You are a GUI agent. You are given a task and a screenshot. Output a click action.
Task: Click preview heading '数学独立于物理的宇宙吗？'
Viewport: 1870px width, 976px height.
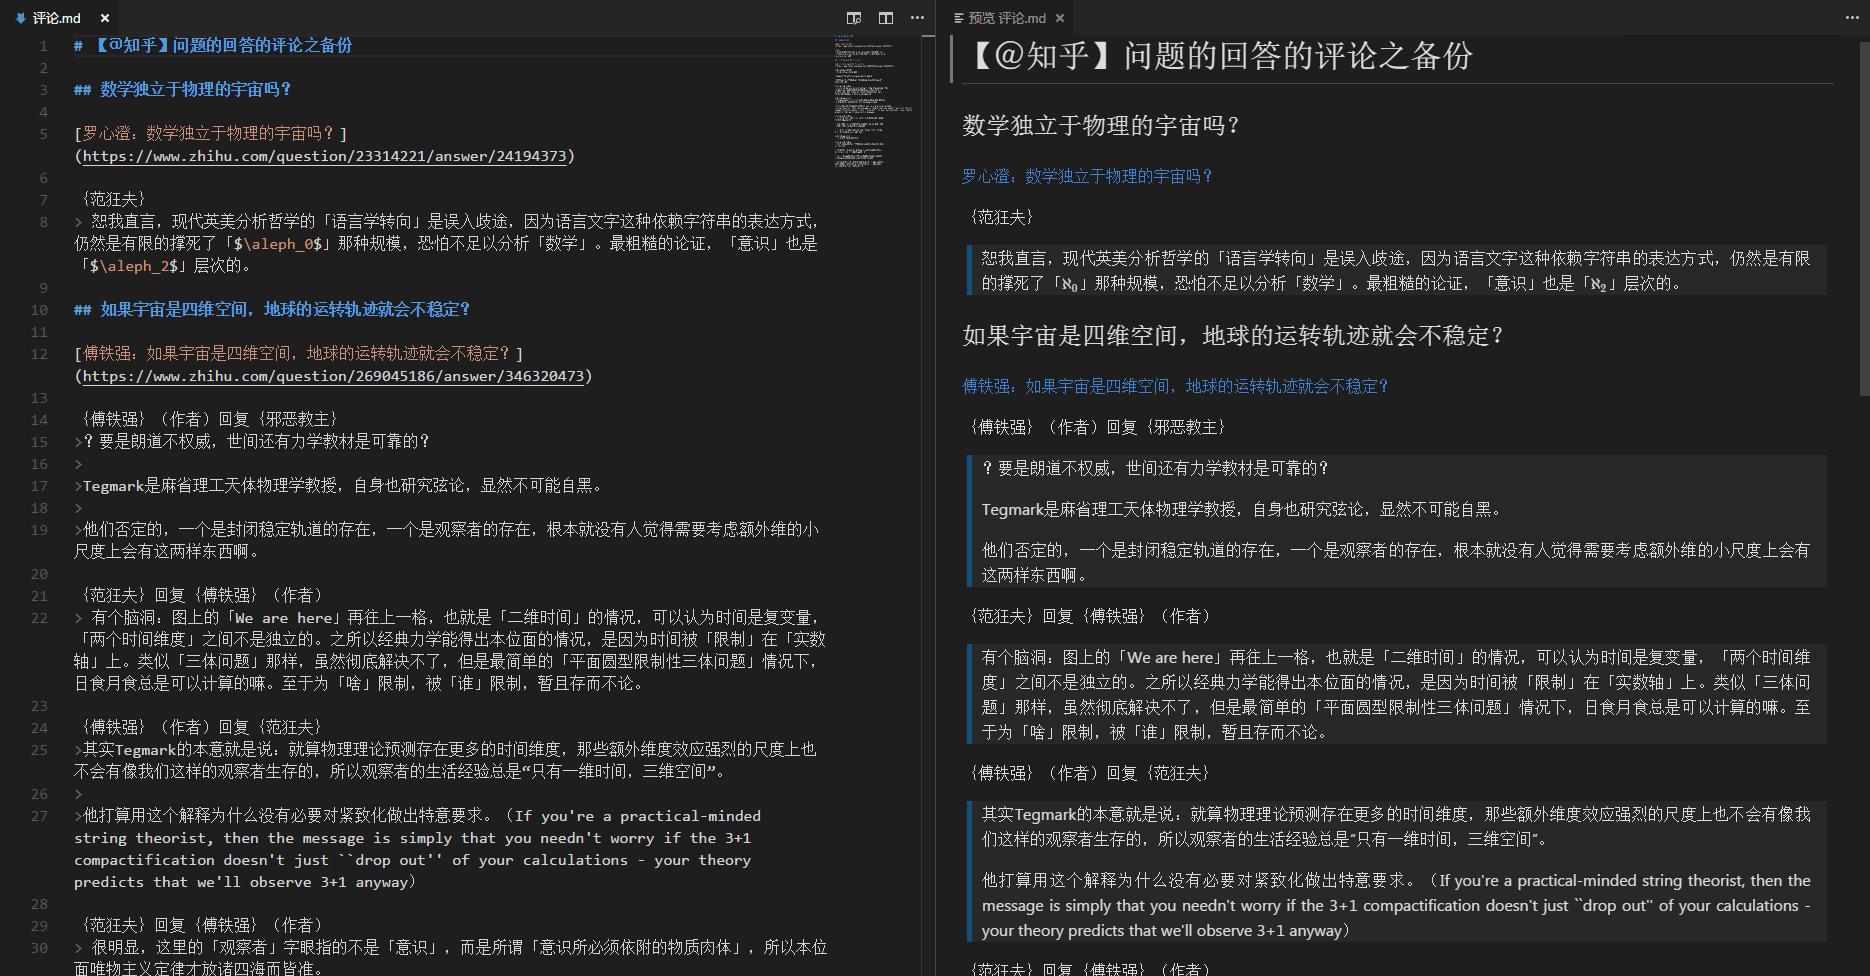pos(1102,126)
